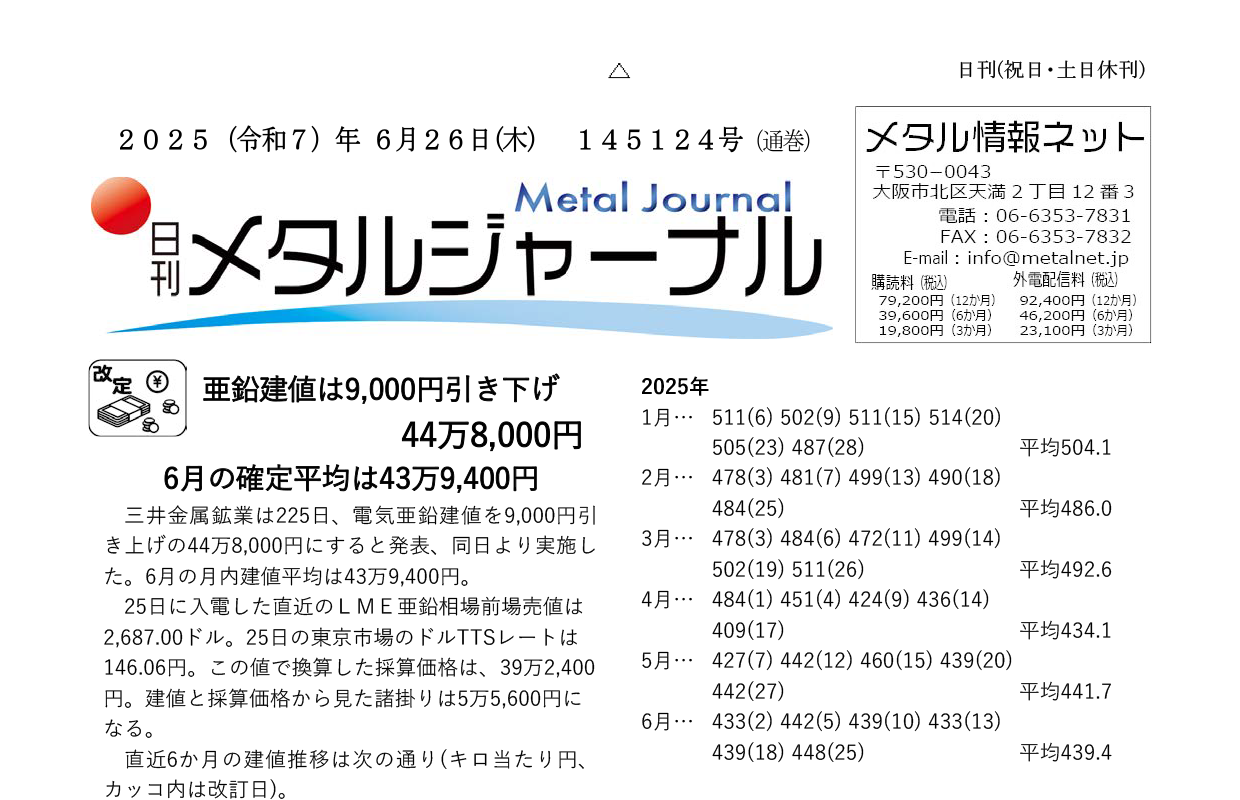Click the headline 亜鉛建値は9,000円引き下げ
This screenshot has width=1240, height=800.
(381, 389)
